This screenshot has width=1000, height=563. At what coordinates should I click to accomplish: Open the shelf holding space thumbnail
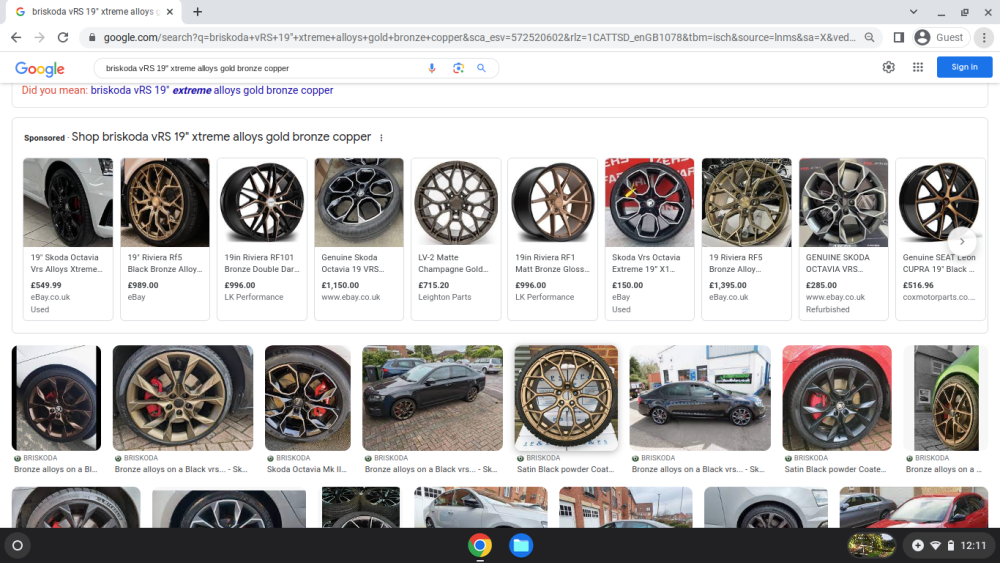coord(871,546)
